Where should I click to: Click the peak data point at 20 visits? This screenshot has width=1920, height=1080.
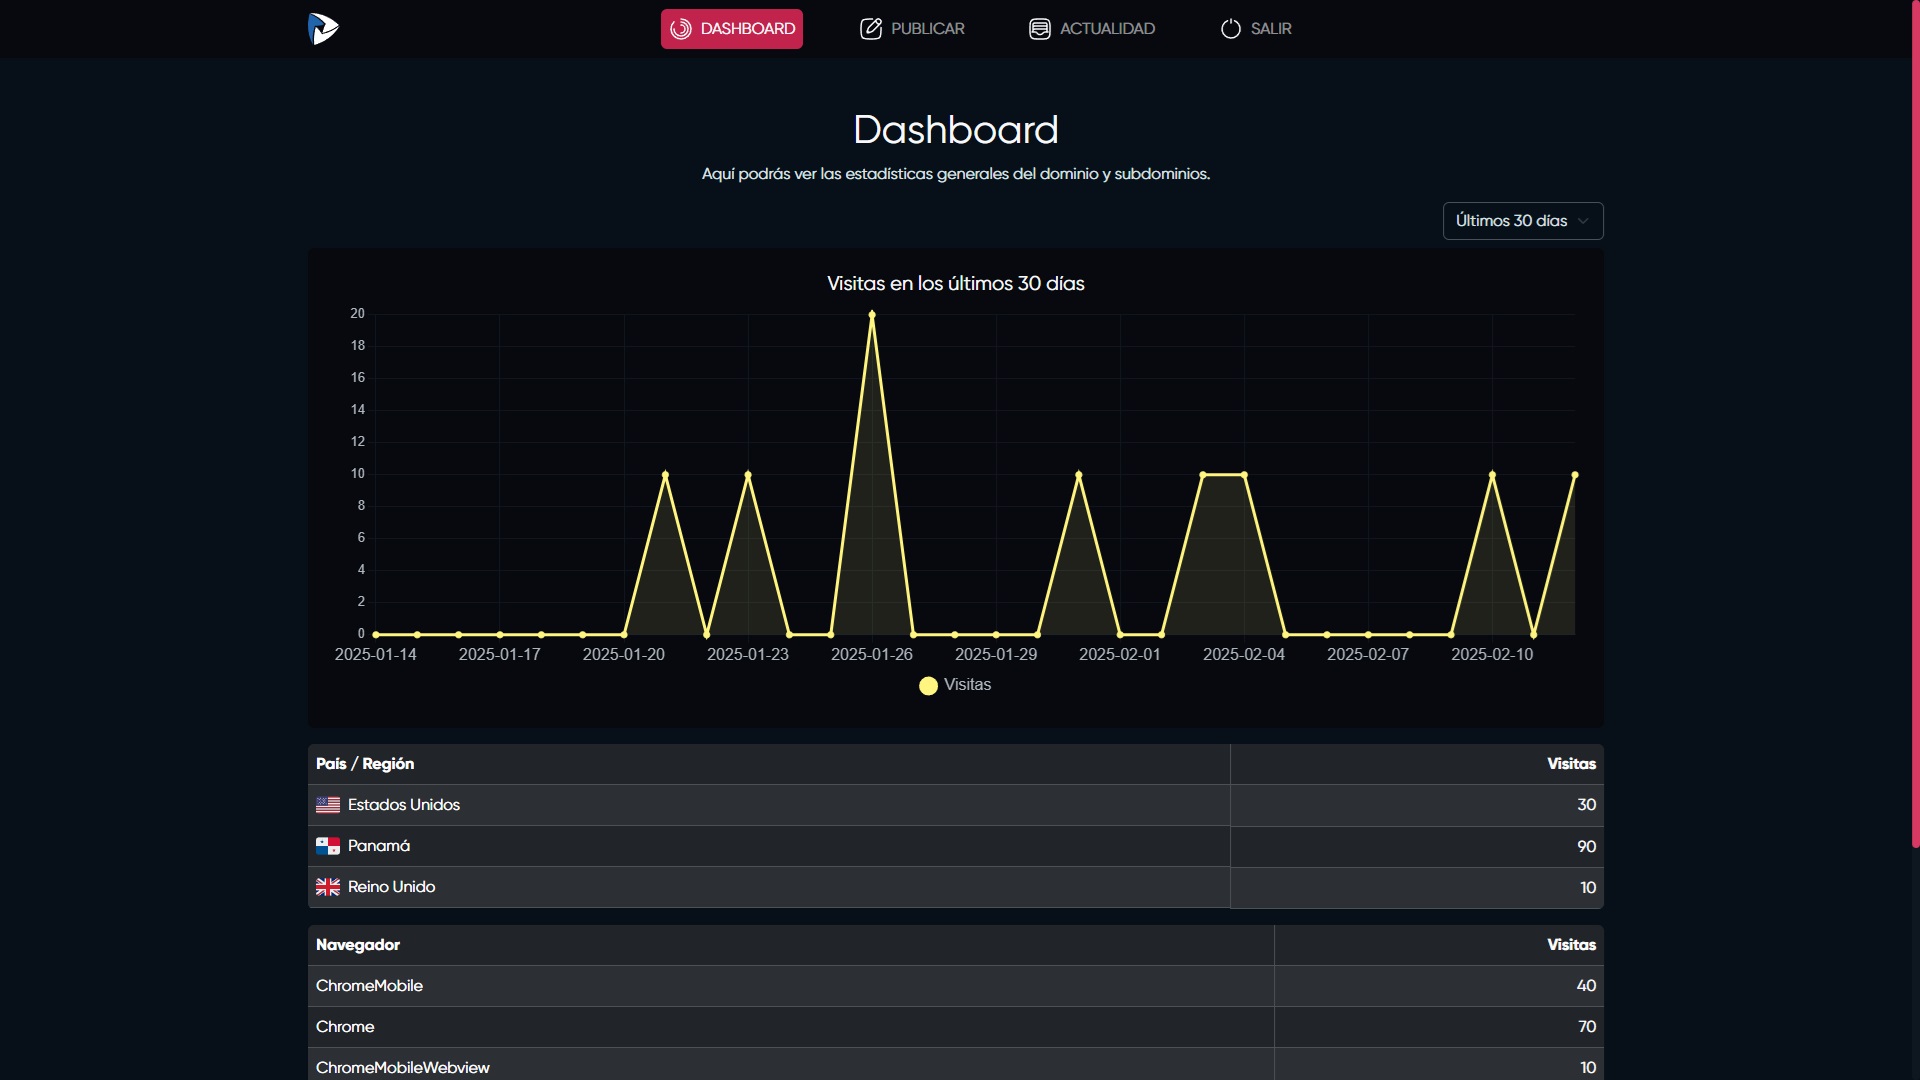click(872, 314)
